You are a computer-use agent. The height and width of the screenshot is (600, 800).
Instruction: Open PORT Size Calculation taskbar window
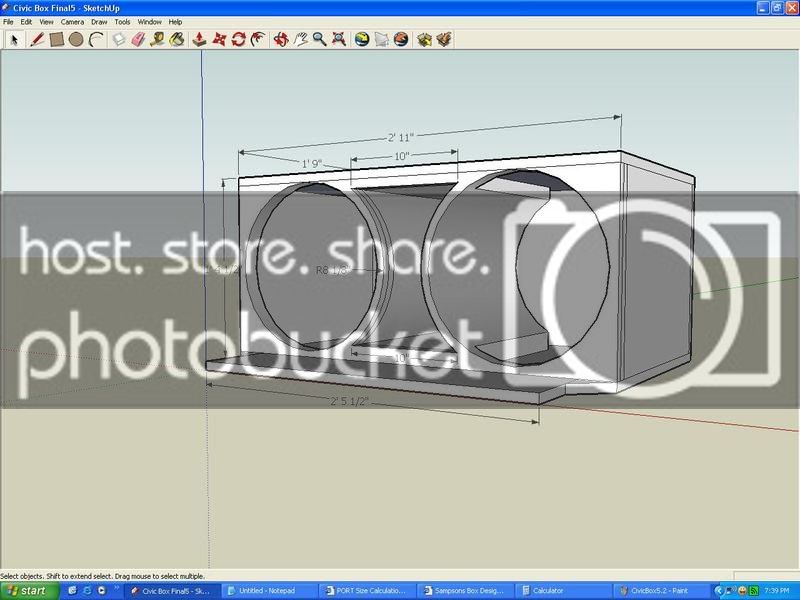tap(367, 591)
